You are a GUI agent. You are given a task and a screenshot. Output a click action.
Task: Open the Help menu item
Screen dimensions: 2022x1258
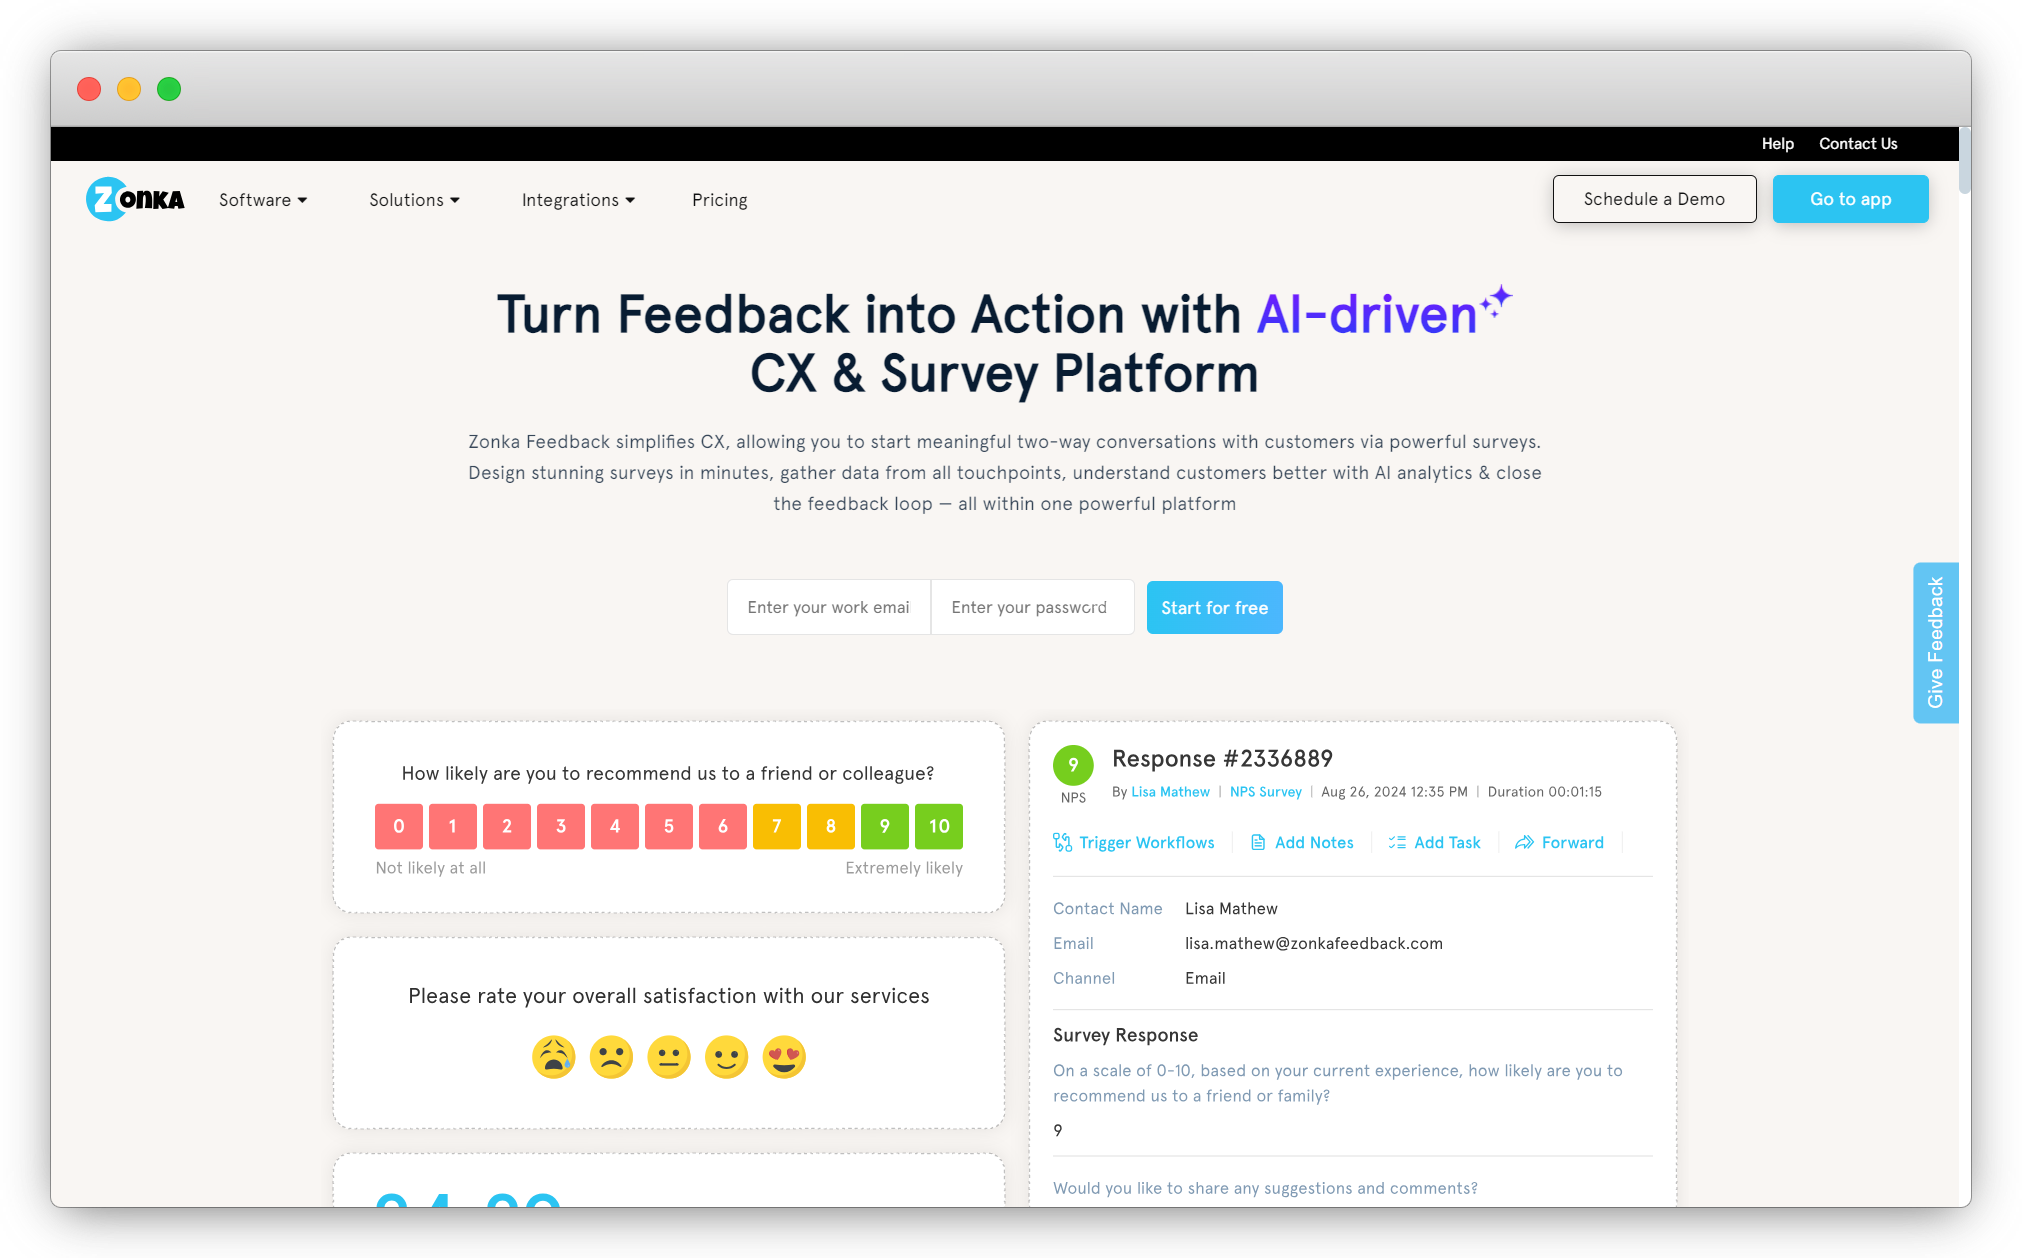[x=1776, y=142]
